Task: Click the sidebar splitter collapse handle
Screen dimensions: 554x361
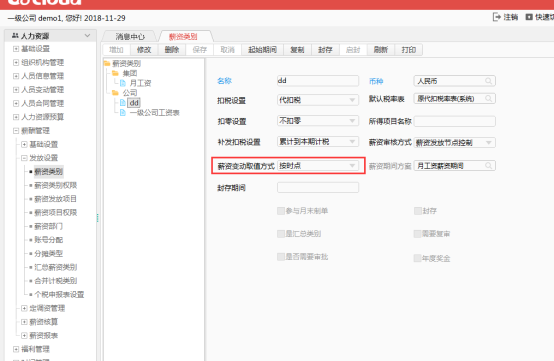Action: click(98, 218)
